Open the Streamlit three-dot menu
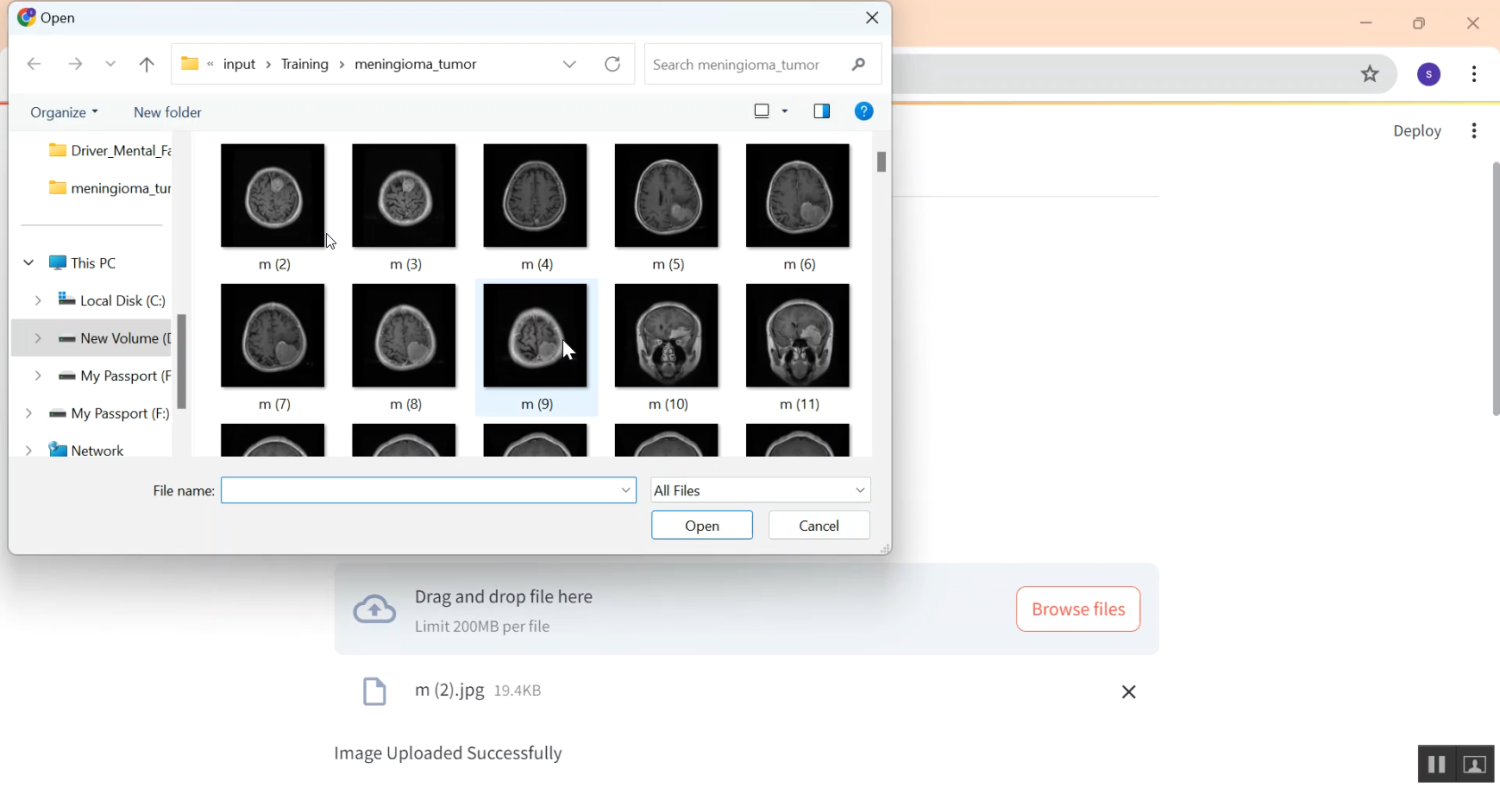This screenshot has height=788, width=1500. tap(1474, 131)
